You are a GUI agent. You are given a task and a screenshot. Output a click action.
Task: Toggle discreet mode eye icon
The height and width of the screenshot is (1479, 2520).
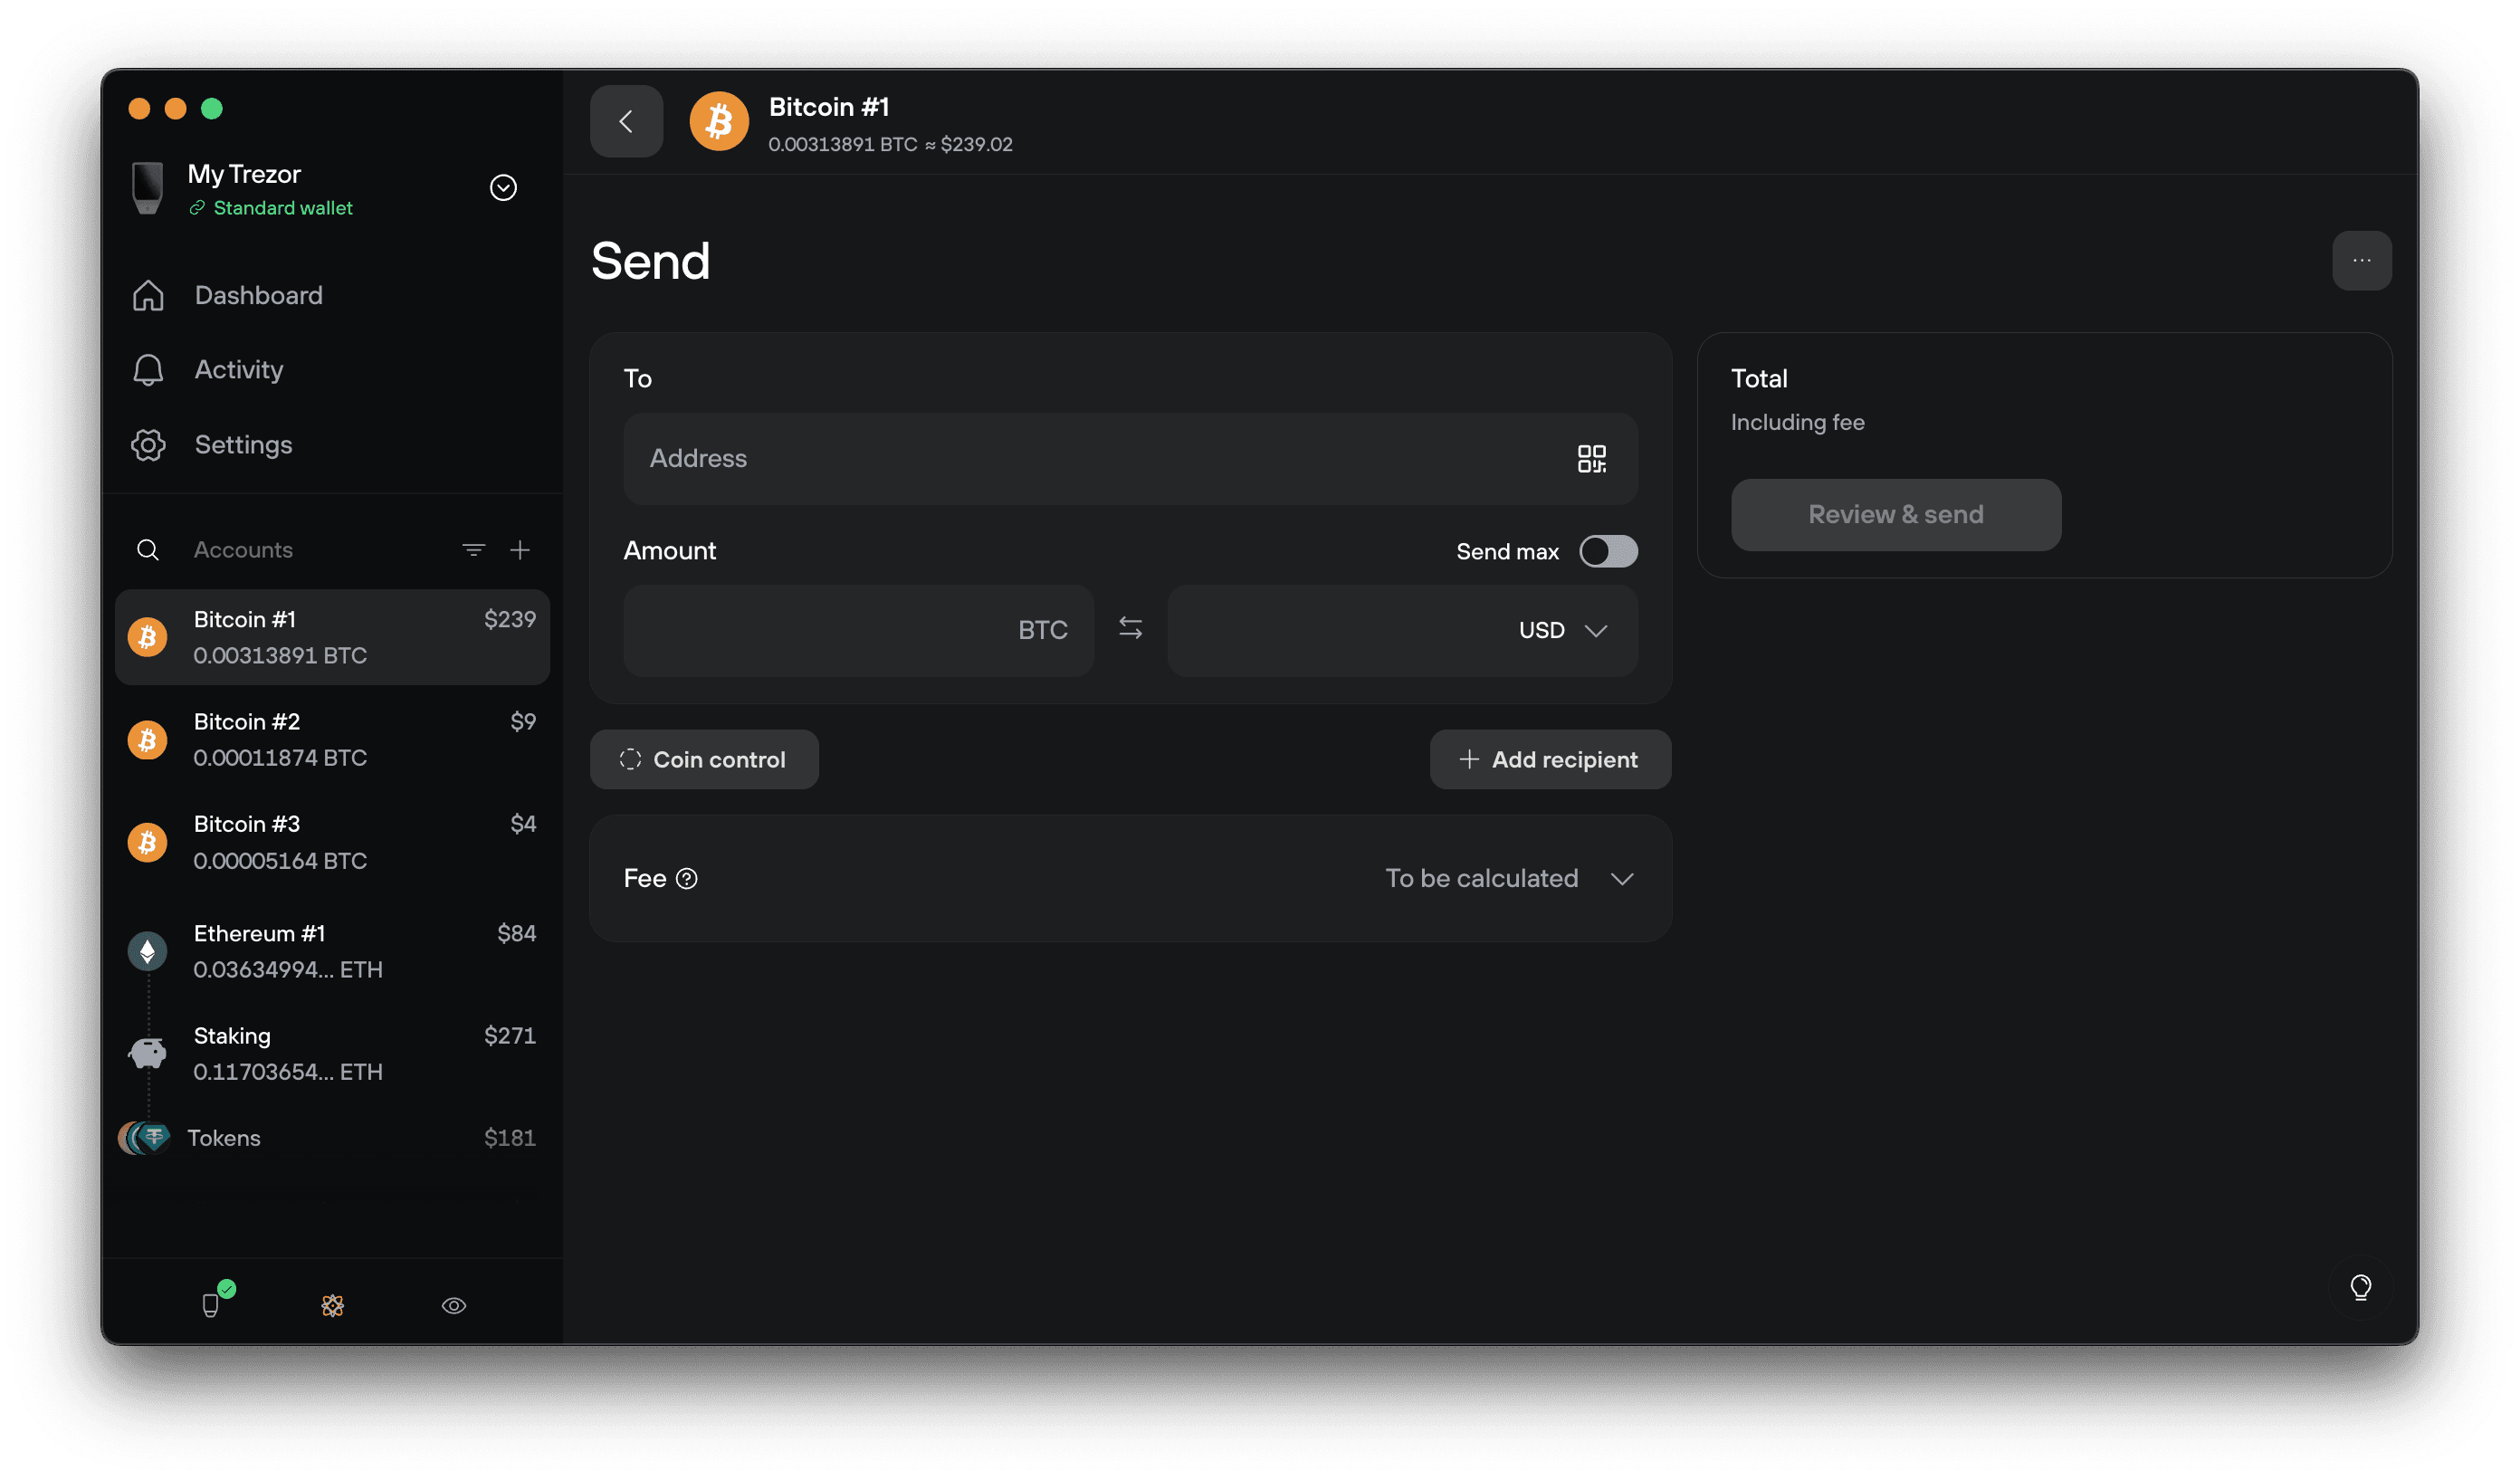[x=454, y=1305]
